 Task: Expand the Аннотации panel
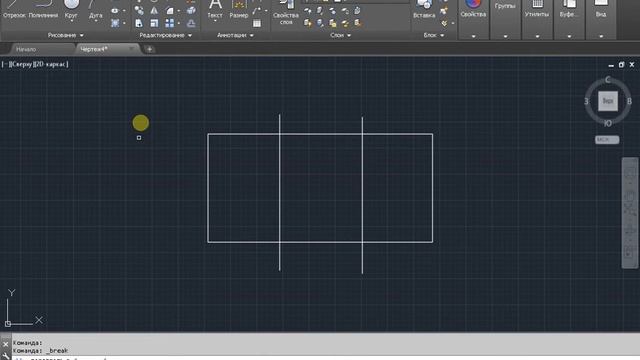pos(235,36)
